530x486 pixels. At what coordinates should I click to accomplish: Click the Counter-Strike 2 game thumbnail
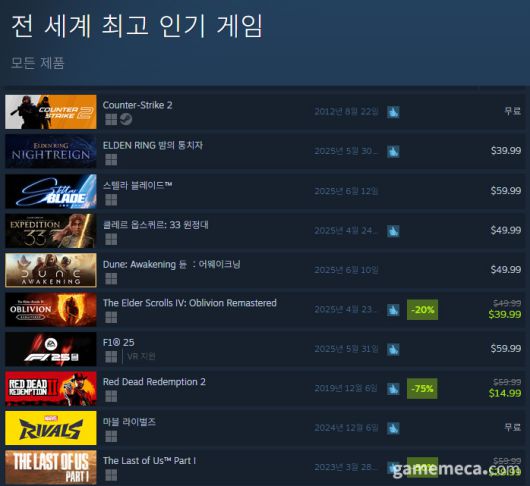coord(51,112)
